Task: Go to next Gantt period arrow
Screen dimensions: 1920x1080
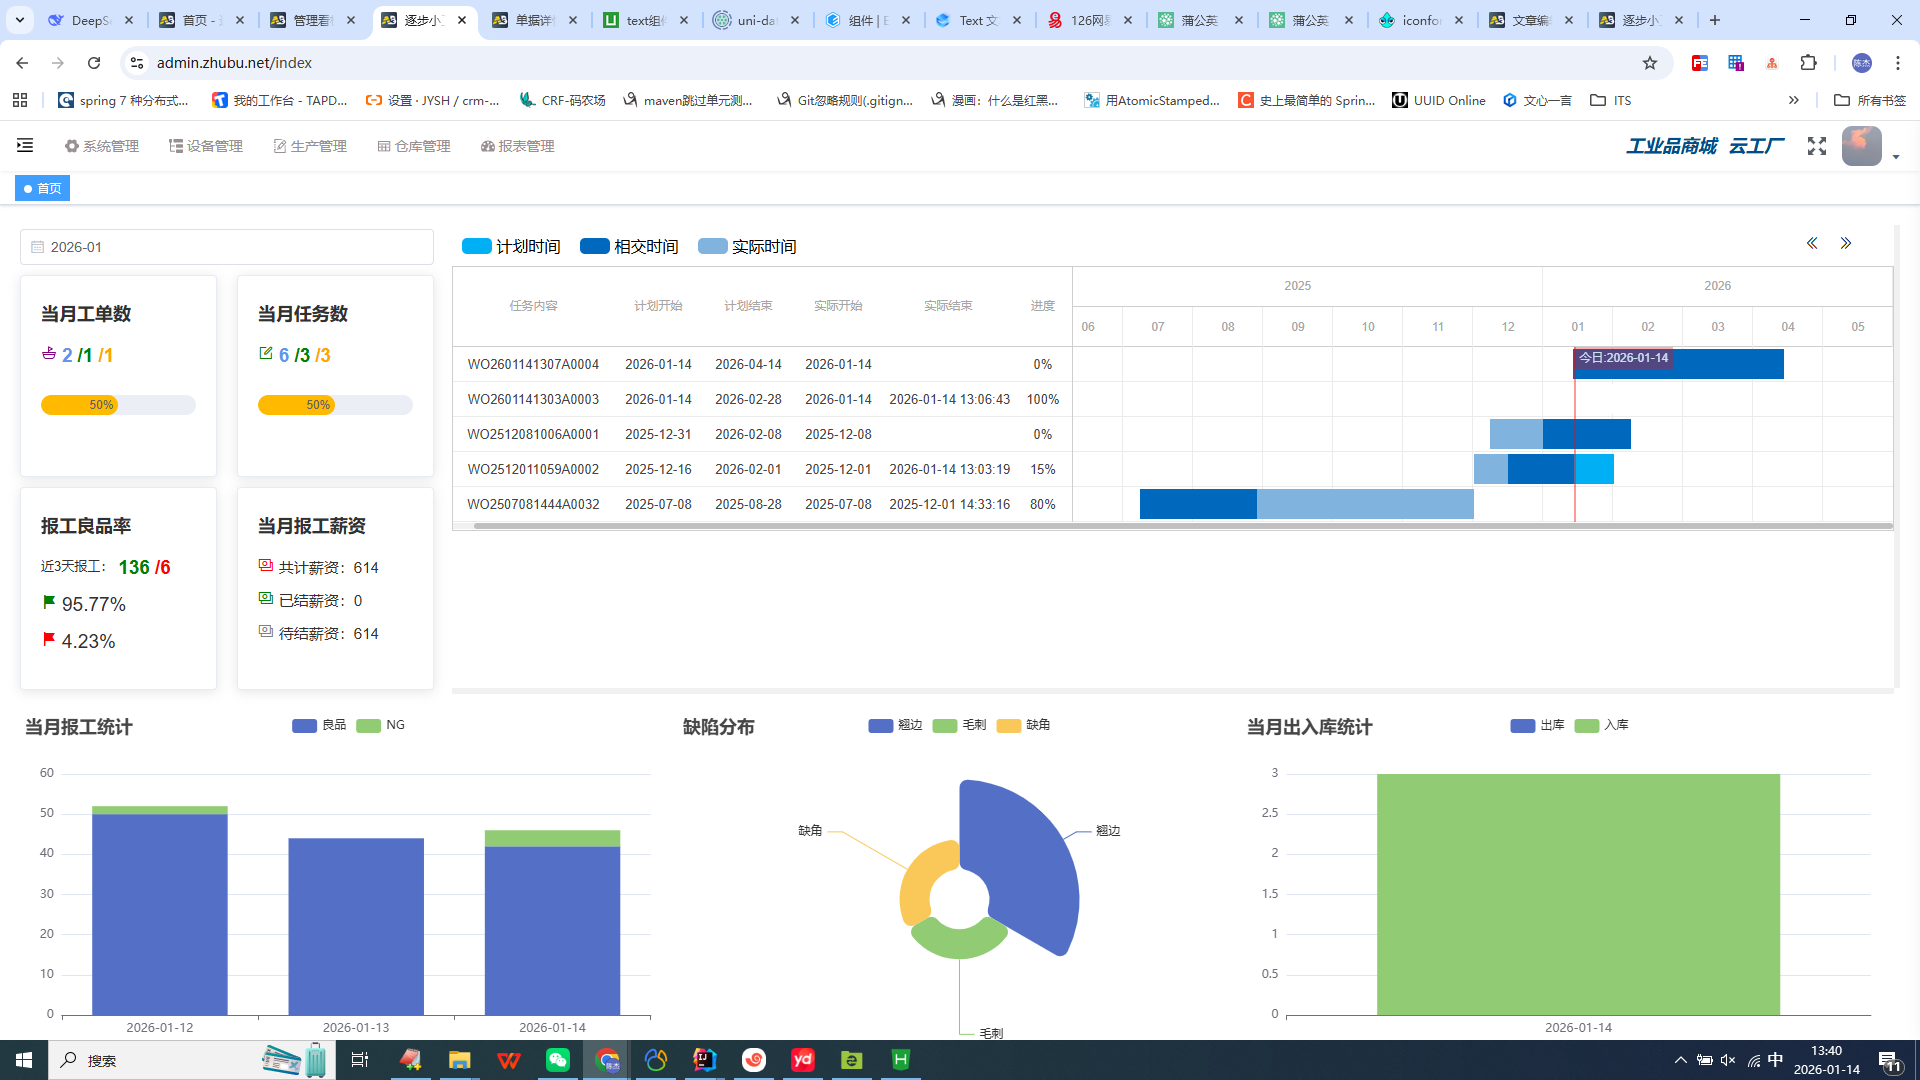Action: coord(1846,243)
